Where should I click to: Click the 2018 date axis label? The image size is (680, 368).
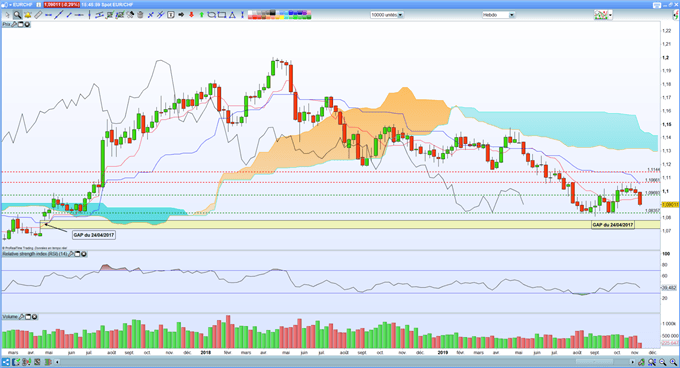(x=206, y=352)
